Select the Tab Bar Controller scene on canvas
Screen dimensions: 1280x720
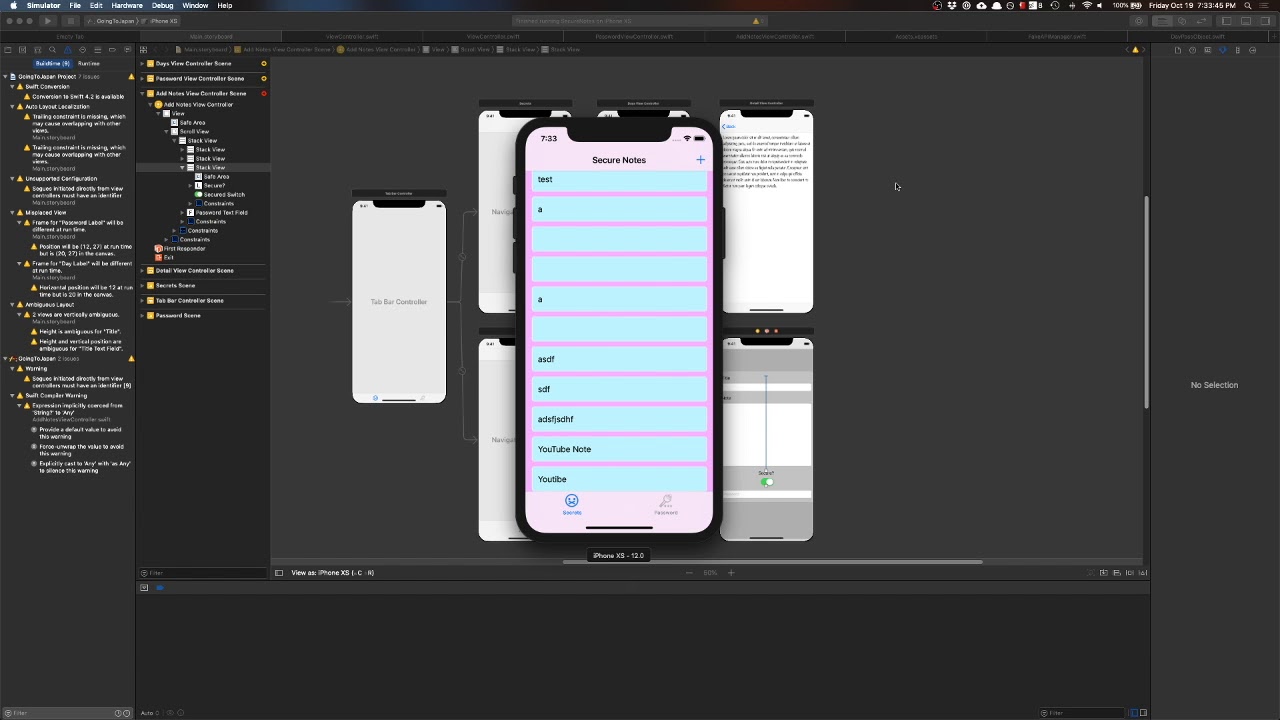point(399,302)
